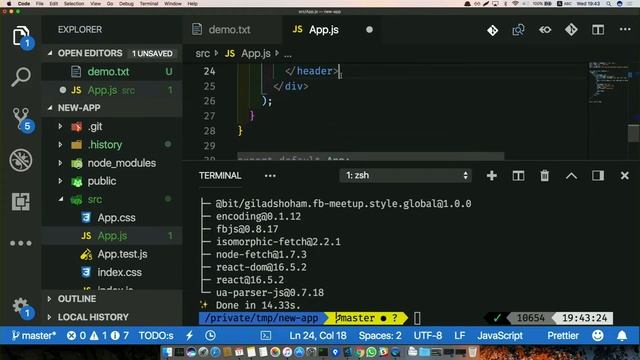Open App.test.js file in explorer

(112, 254)
